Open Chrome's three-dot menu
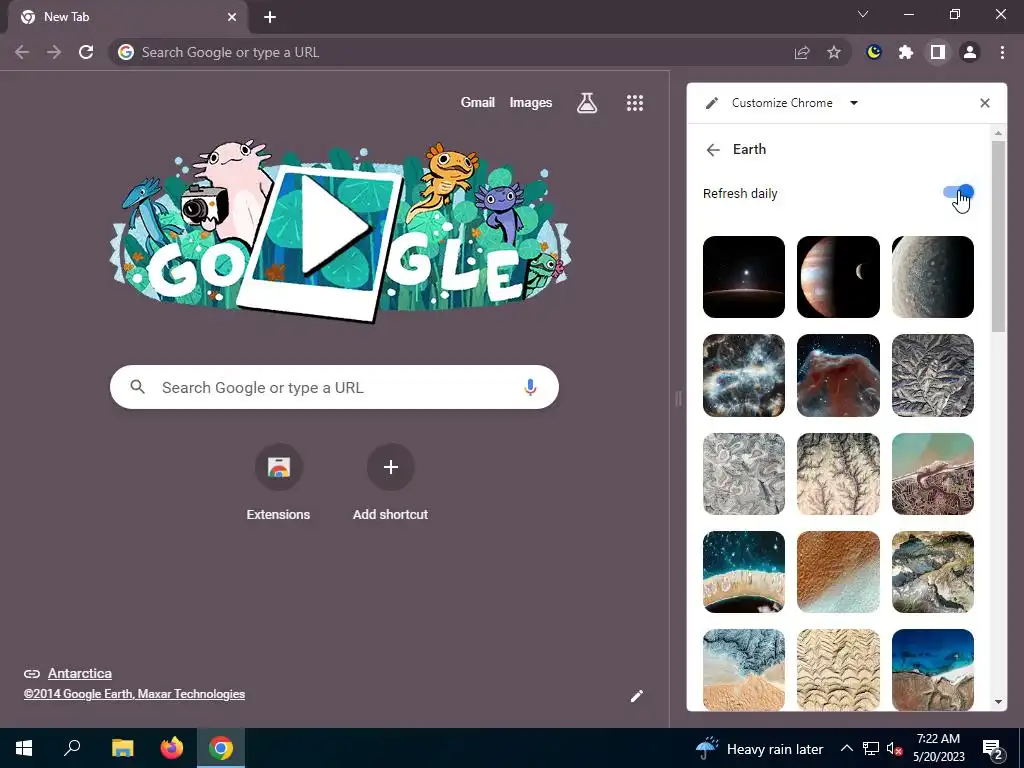The width and height of the screenshot is (1024, 768). 1002,52
